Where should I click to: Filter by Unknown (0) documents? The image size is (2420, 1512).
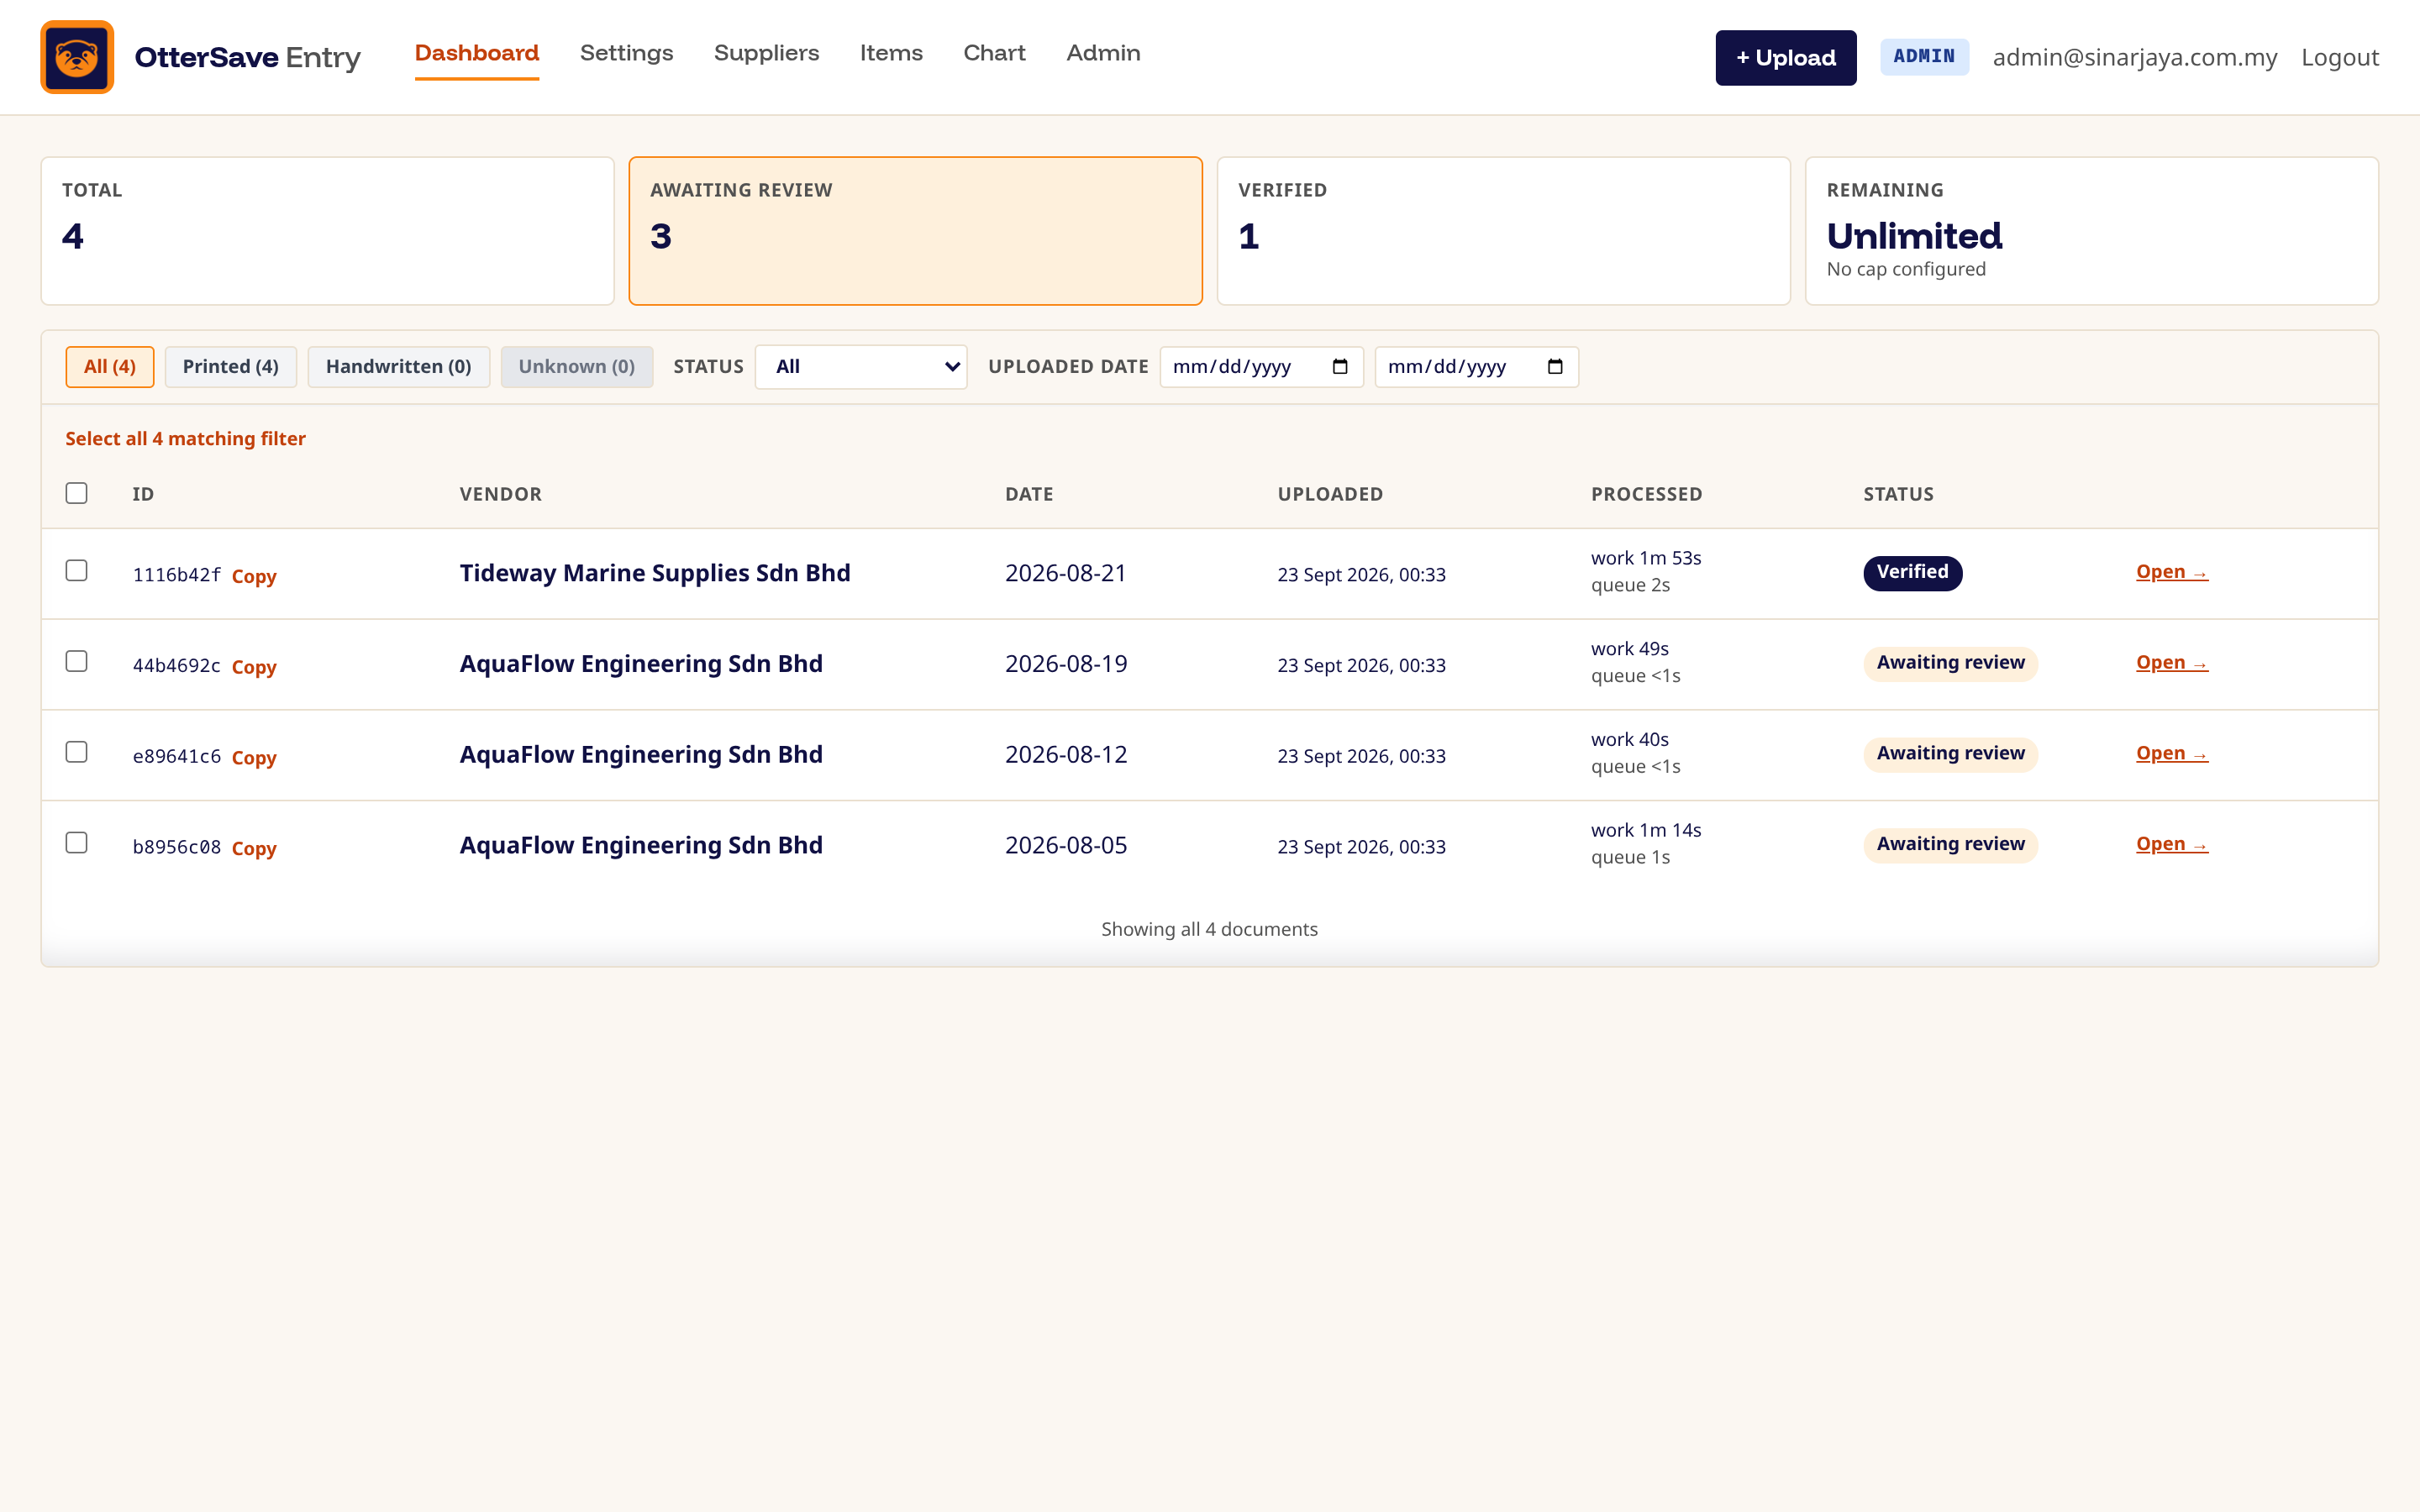[x=577, y=367]
